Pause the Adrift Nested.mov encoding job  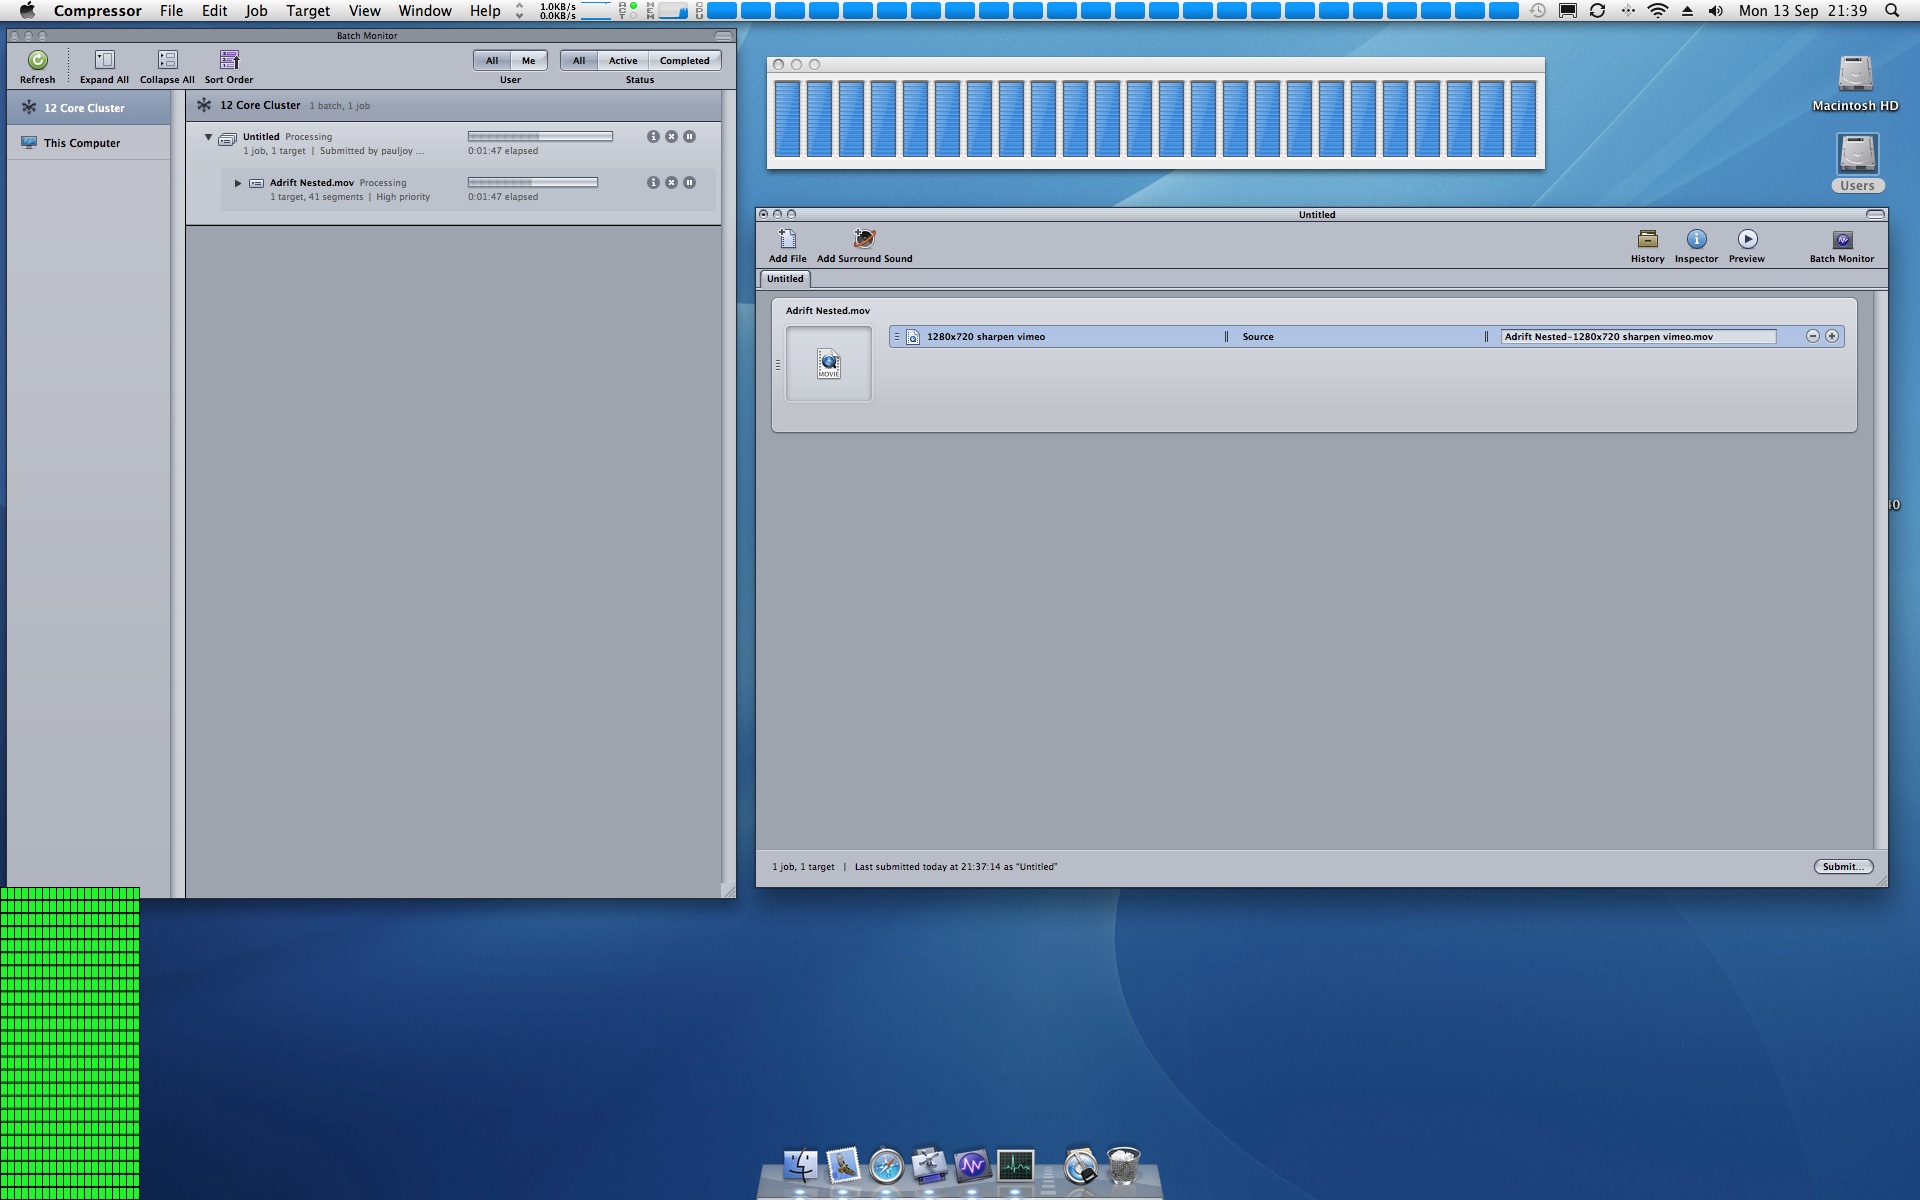click(x=689, y=183)
